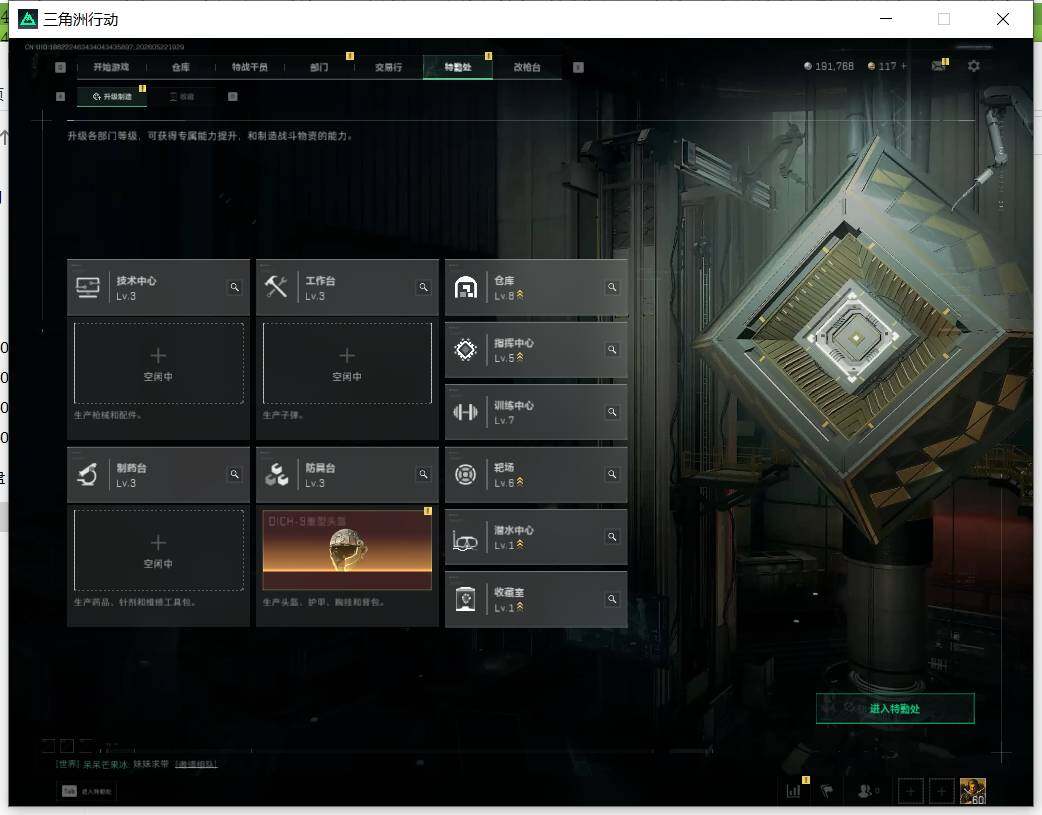
Task: Open the mail inbox icon
Action: [938, 66]
